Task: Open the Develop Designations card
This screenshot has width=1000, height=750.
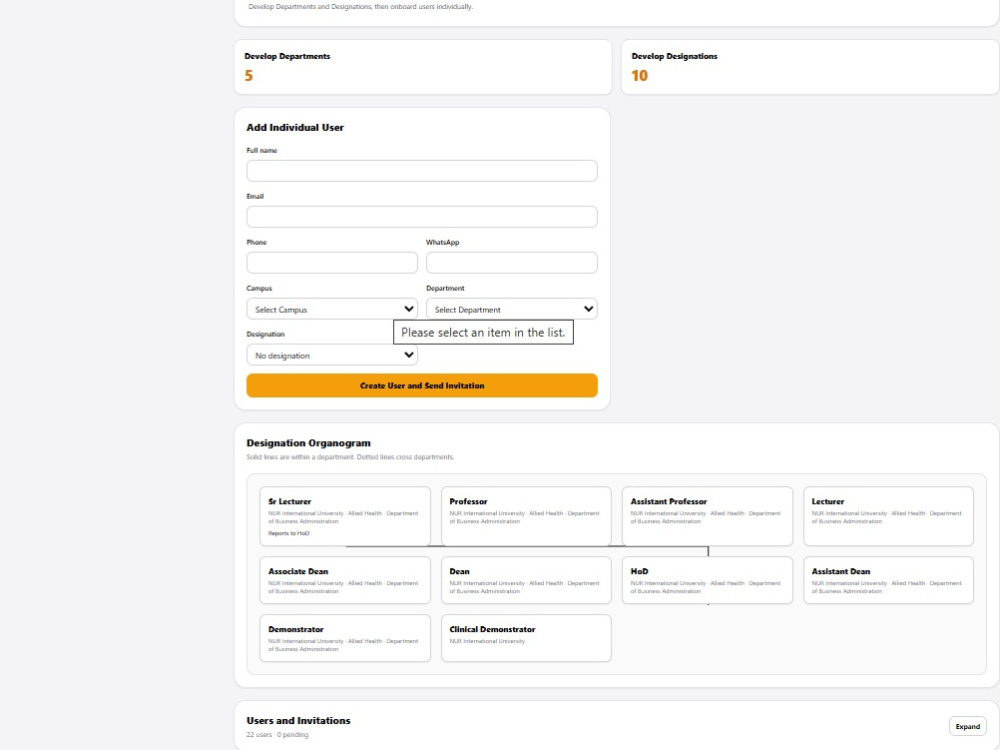Action: pyautogui.click(x=810, y=67)
